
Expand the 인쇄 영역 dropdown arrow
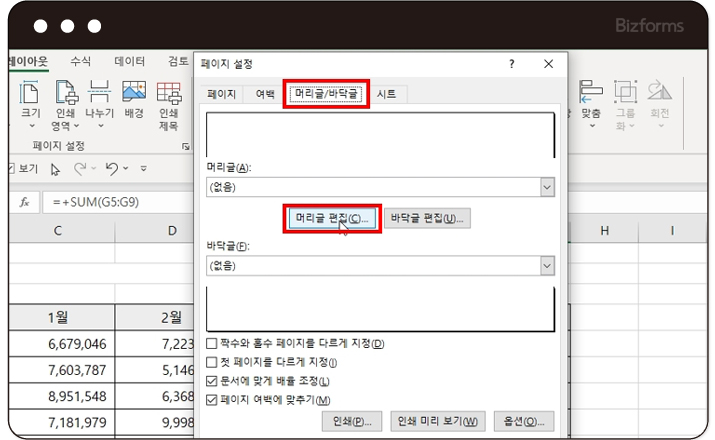tap(77, 125)
